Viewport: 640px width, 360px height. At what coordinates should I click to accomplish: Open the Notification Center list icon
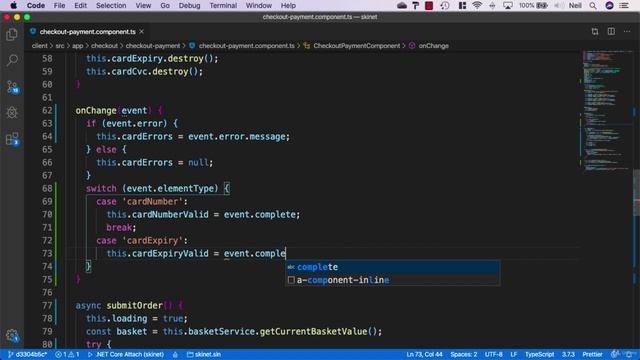pos(624,5)
